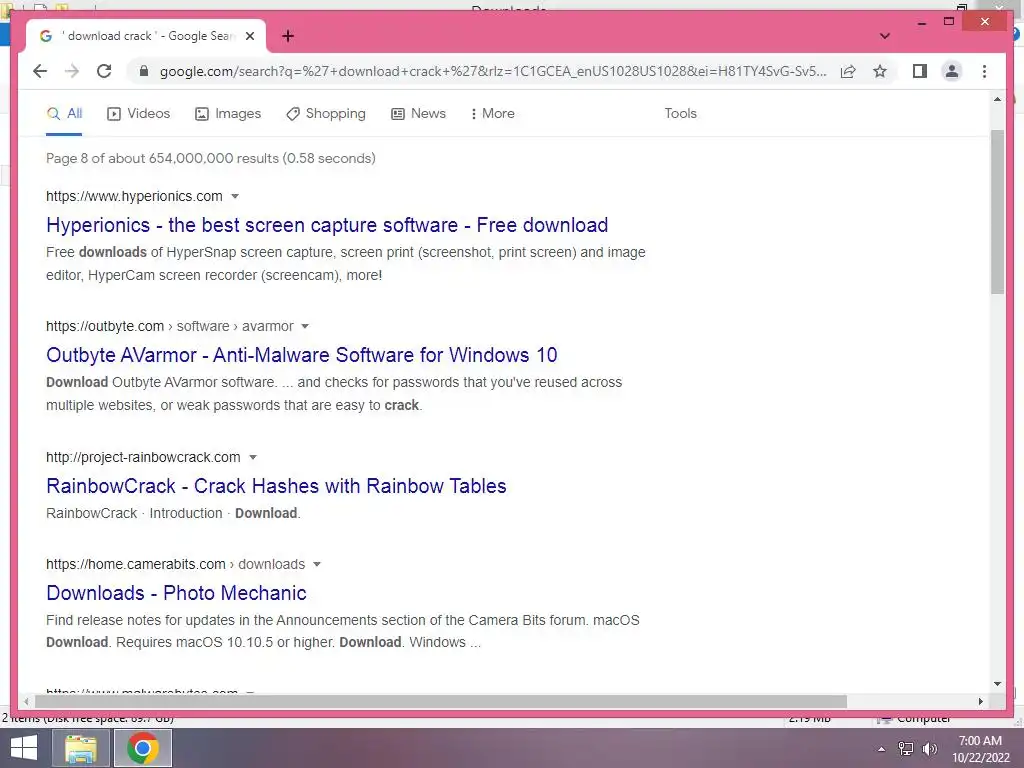View site info via lock icon

144,71
